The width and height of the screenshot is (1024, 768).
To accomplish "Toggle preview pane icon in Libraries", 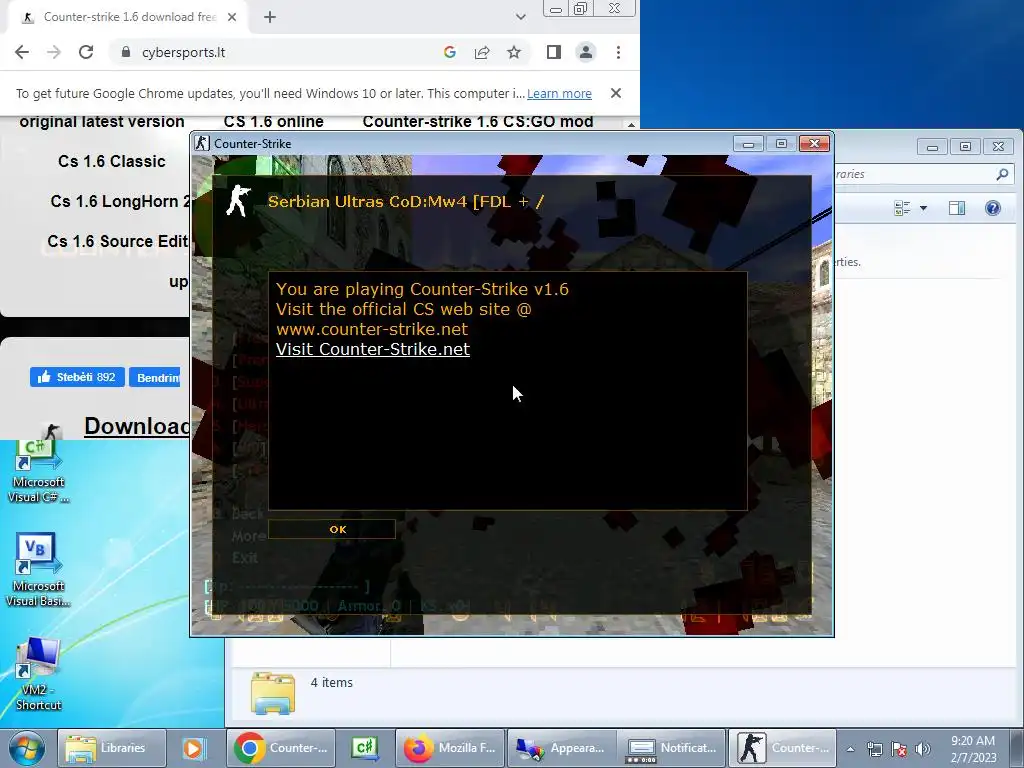I will click(x=957, y=208).
